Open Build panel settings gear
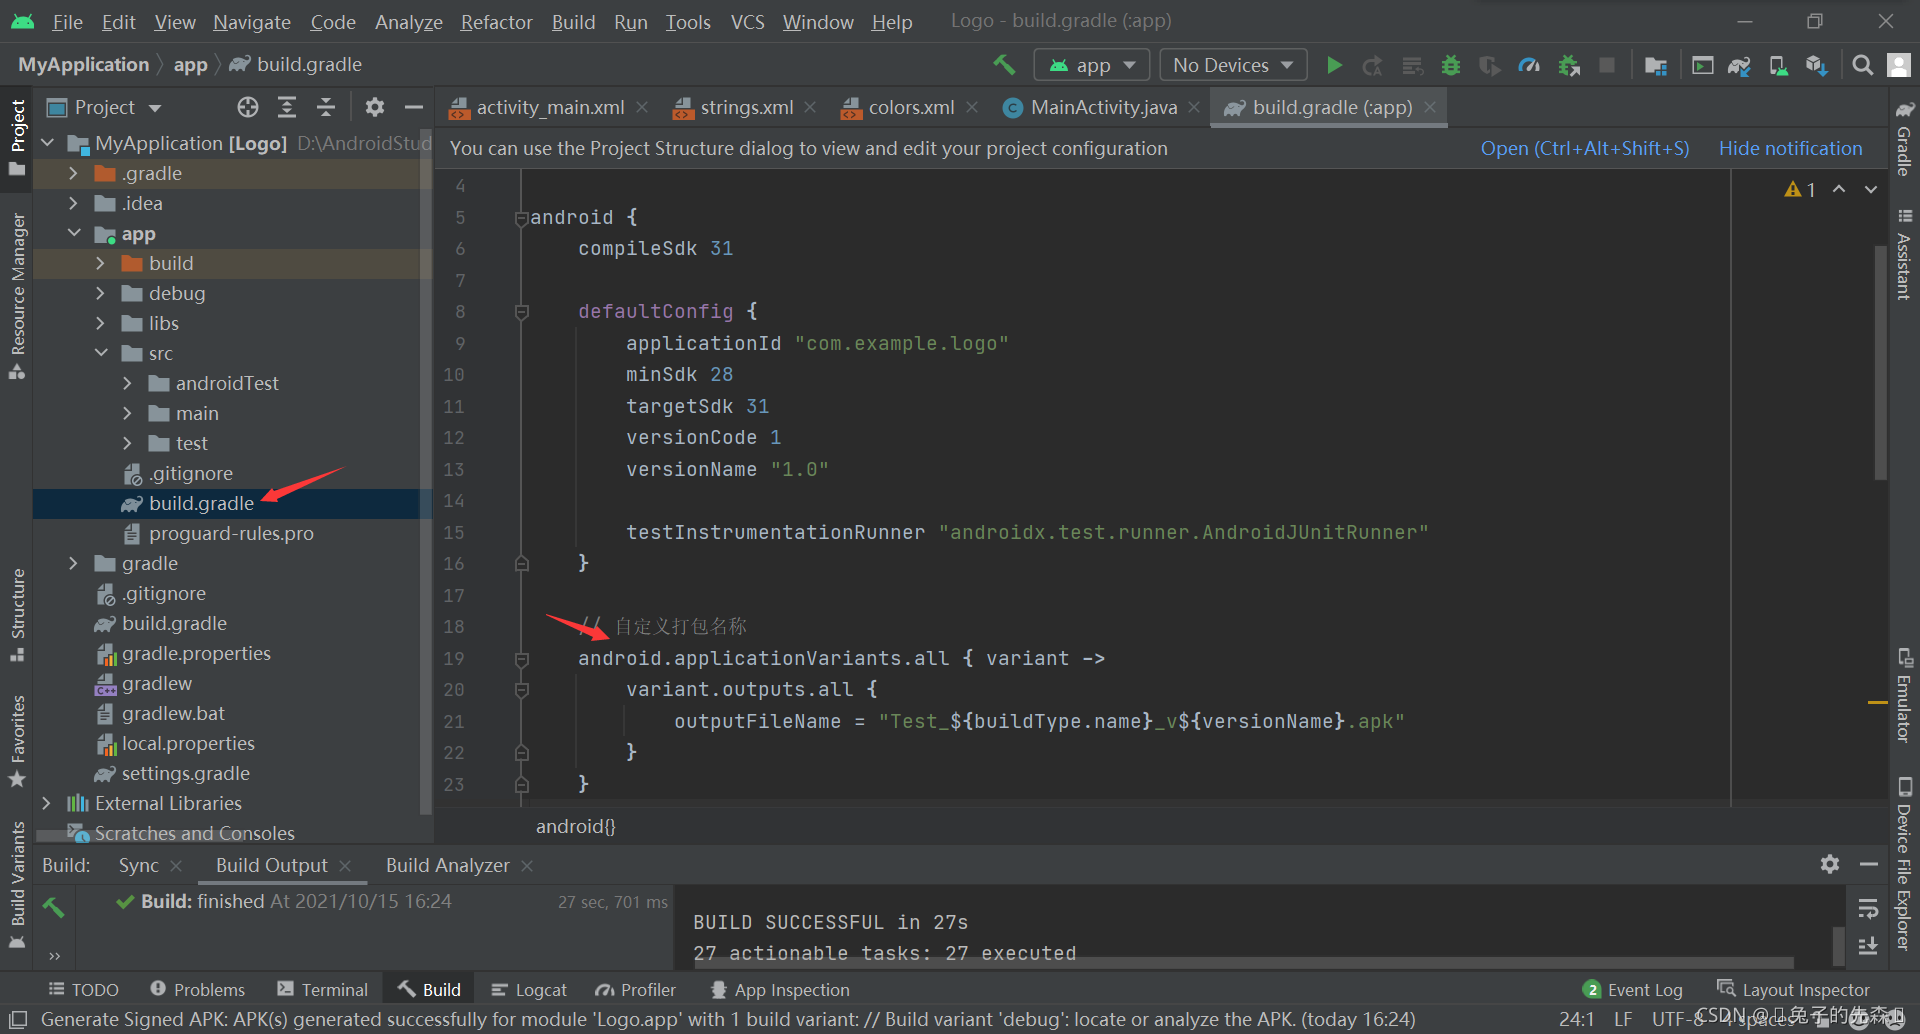This screenshot has height=1034, width=1920. pyautogui.click(x=1830, y=864)
